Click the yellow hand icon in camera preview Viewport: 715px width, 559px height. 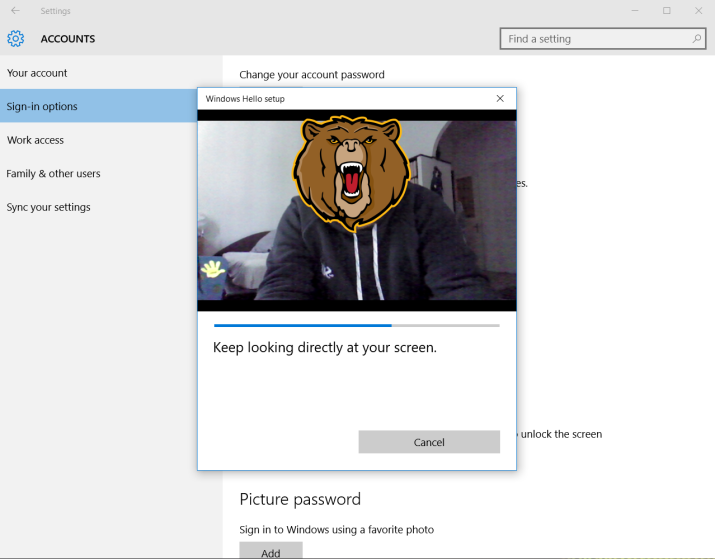click(x=212, y=268)
